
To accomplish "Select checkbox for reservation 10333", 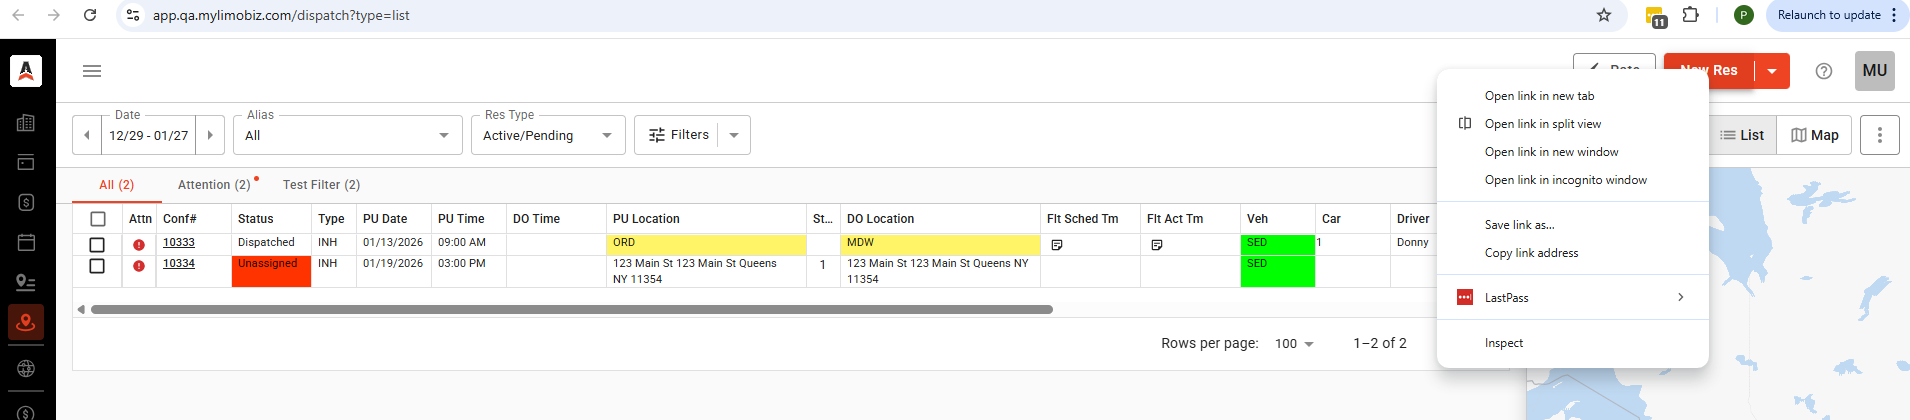I will [97, 244].
